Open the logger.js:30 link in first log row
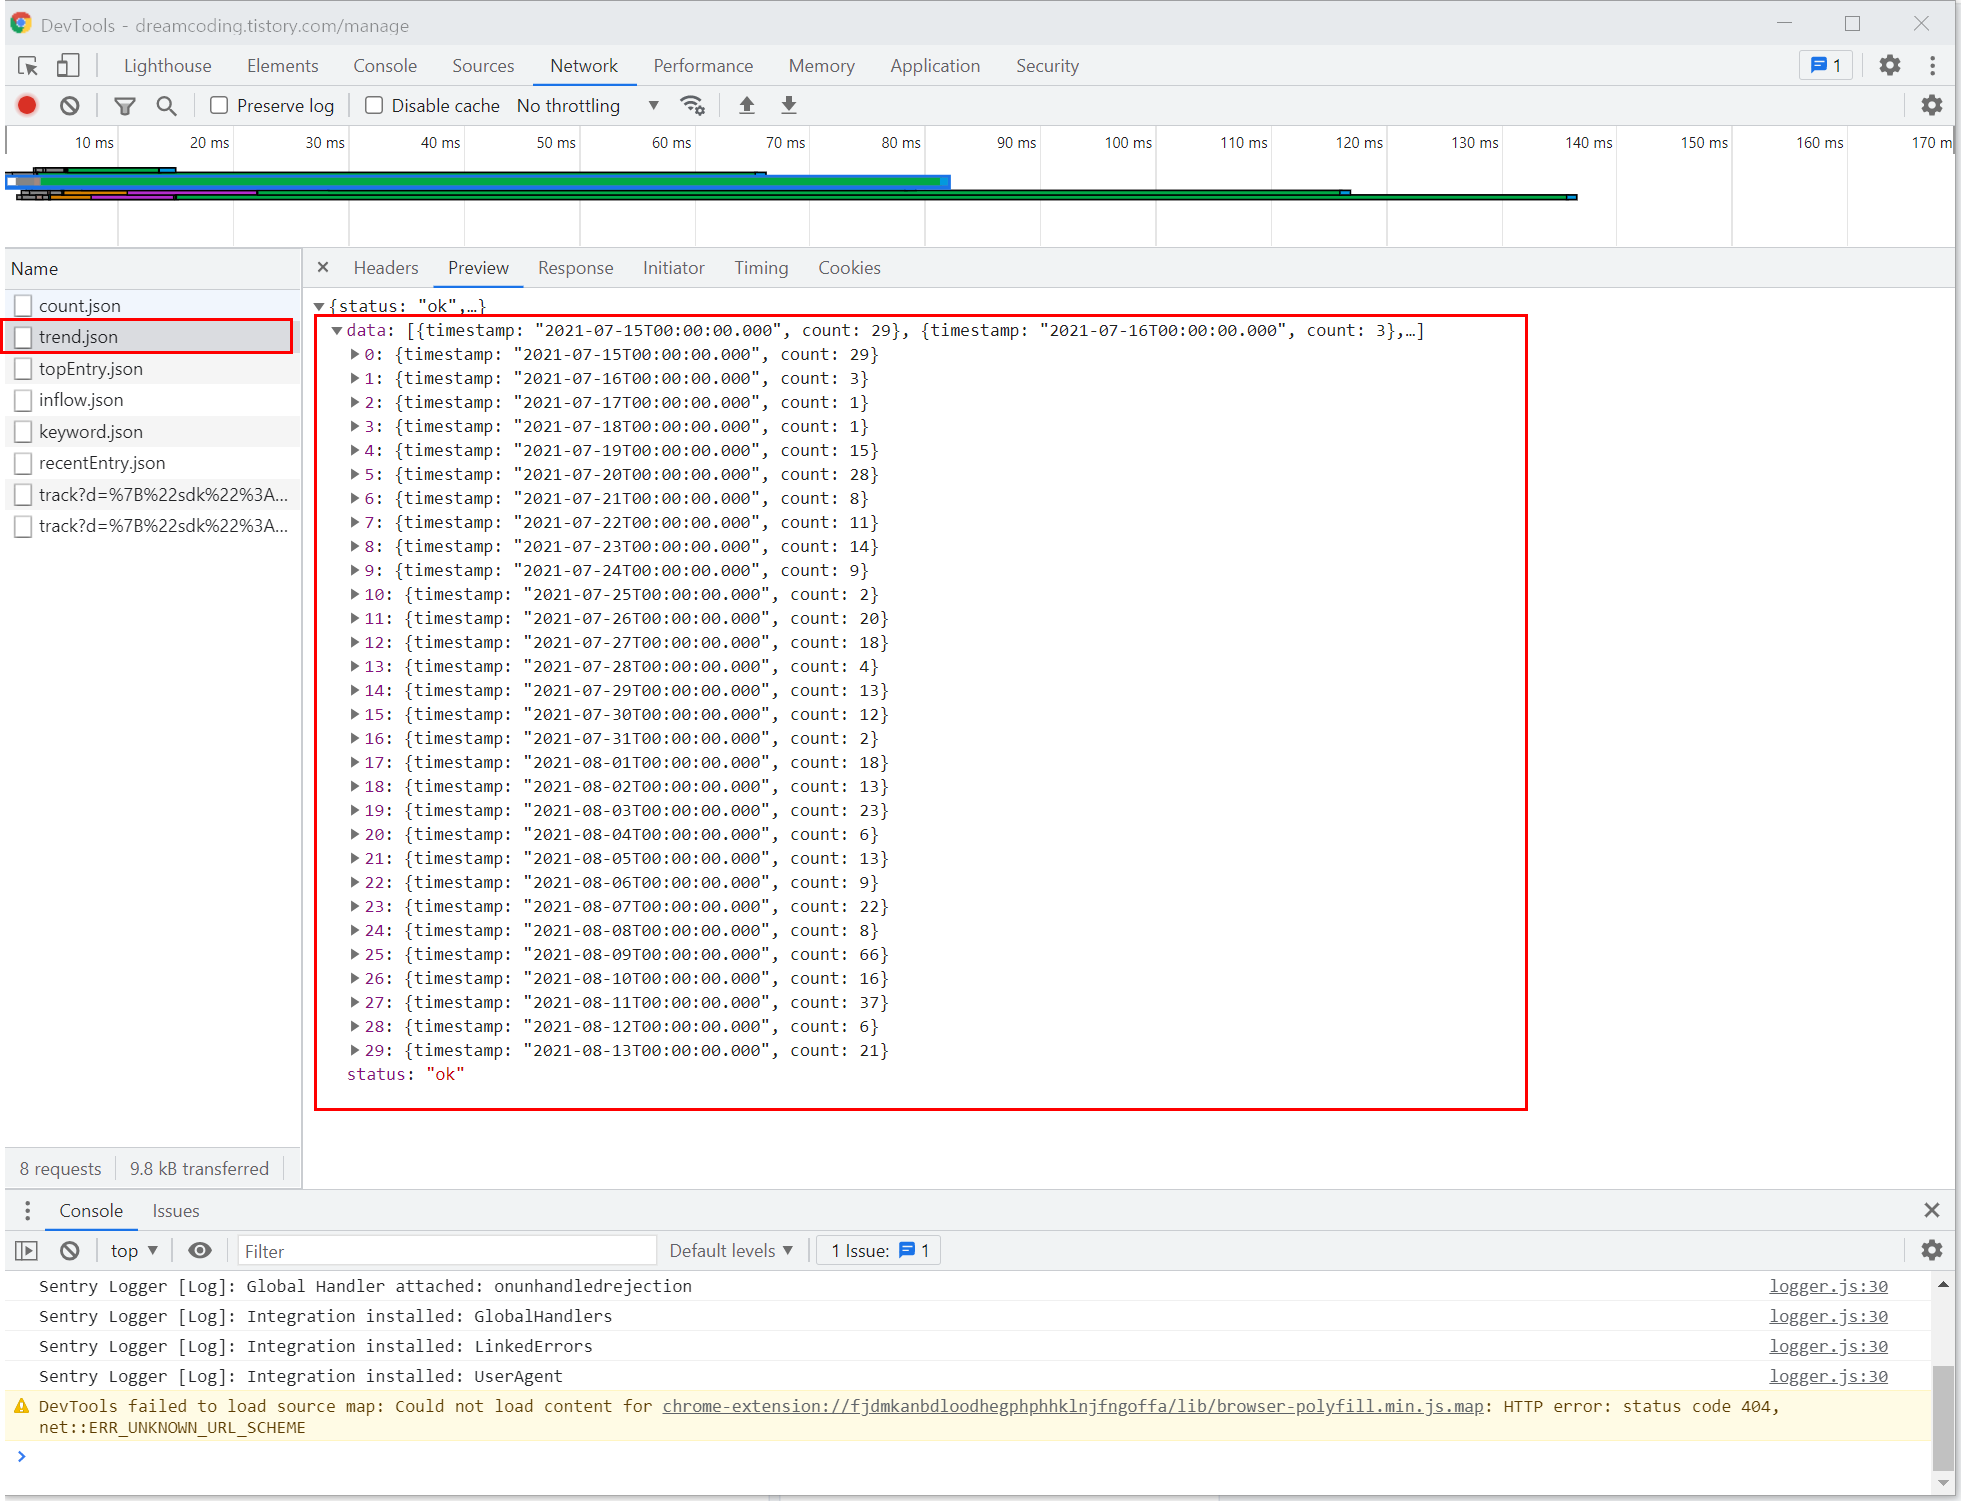Image resolution: width=1961 pixels, height=1501 pixels. [1828, 1286]
